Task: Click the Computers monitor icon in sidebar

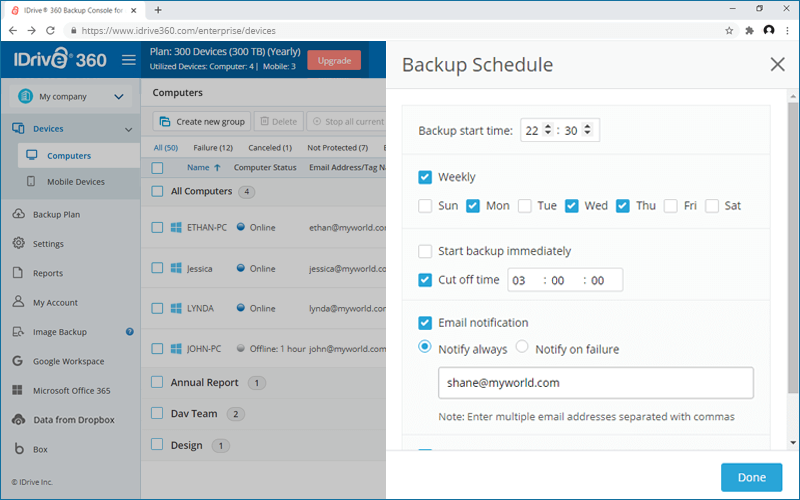Action: click(32, 155)
